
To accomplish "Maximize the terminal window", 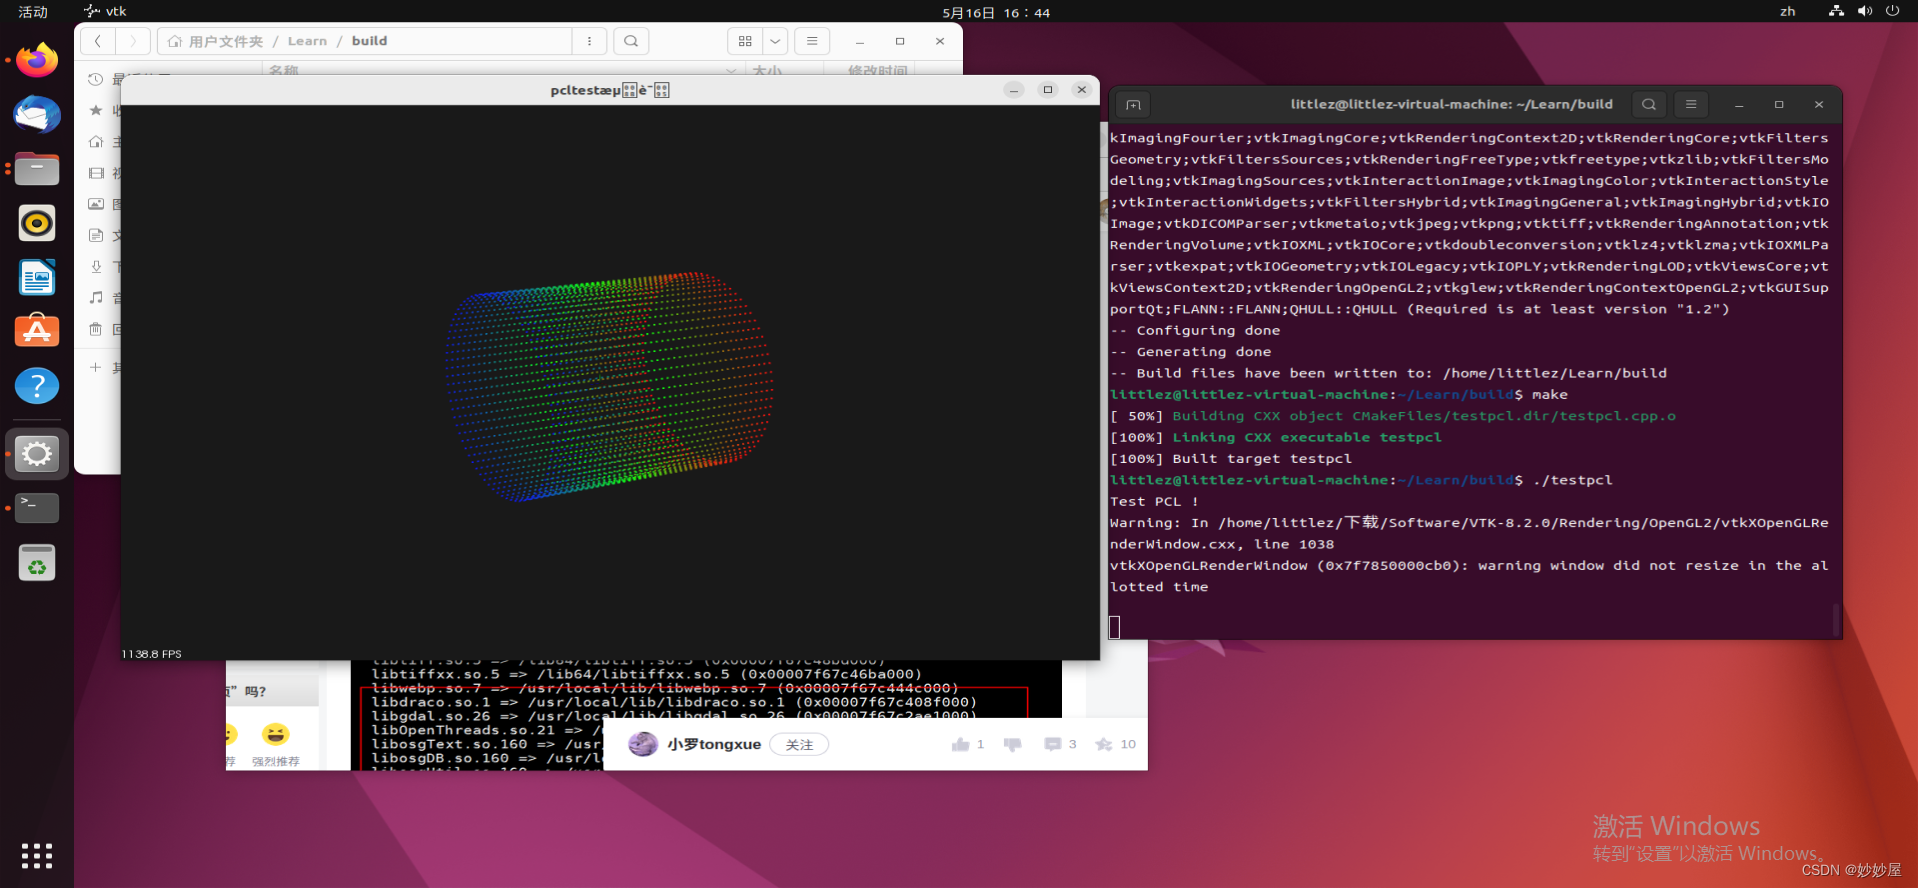I will (1779, 104).
